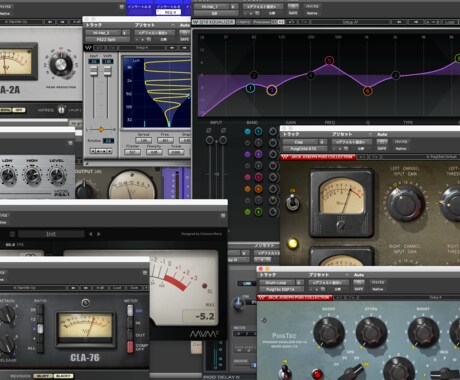
Task: Click LINK button in Mod Delay window
Action: click(x=247, y=283)
